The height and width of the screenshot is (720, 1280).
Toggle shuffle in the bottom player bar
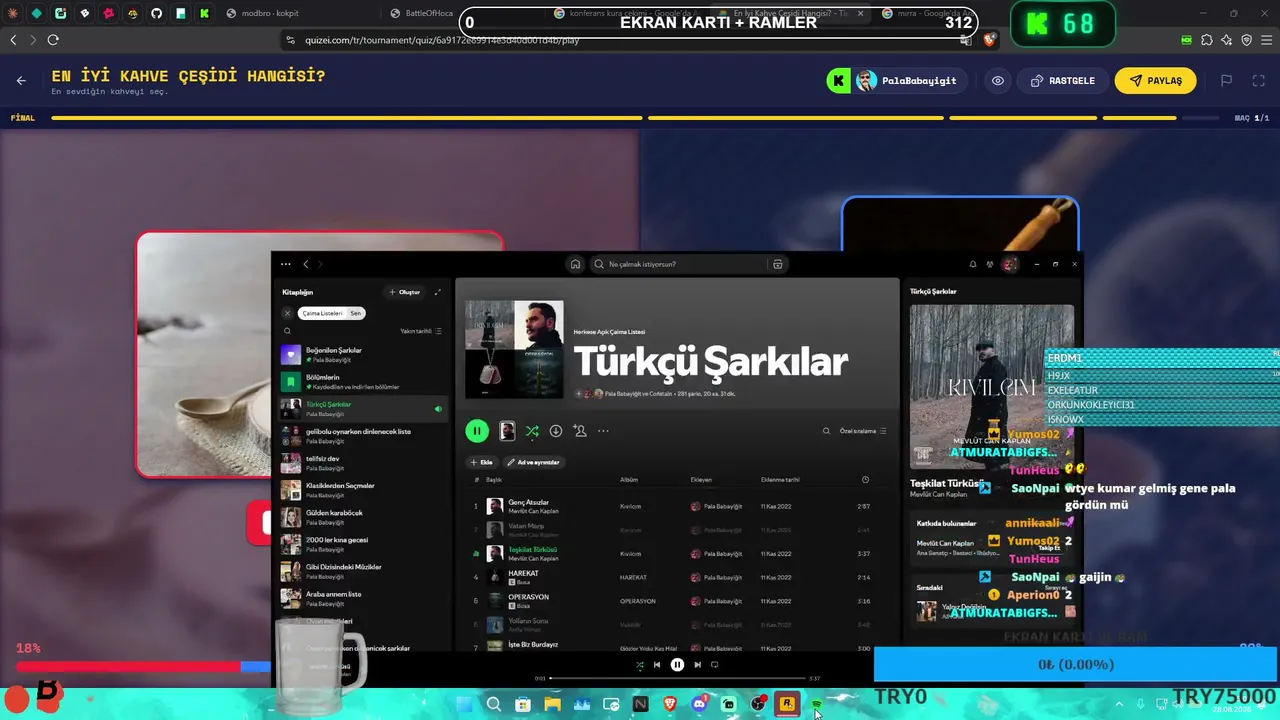[x=640, y=665]
